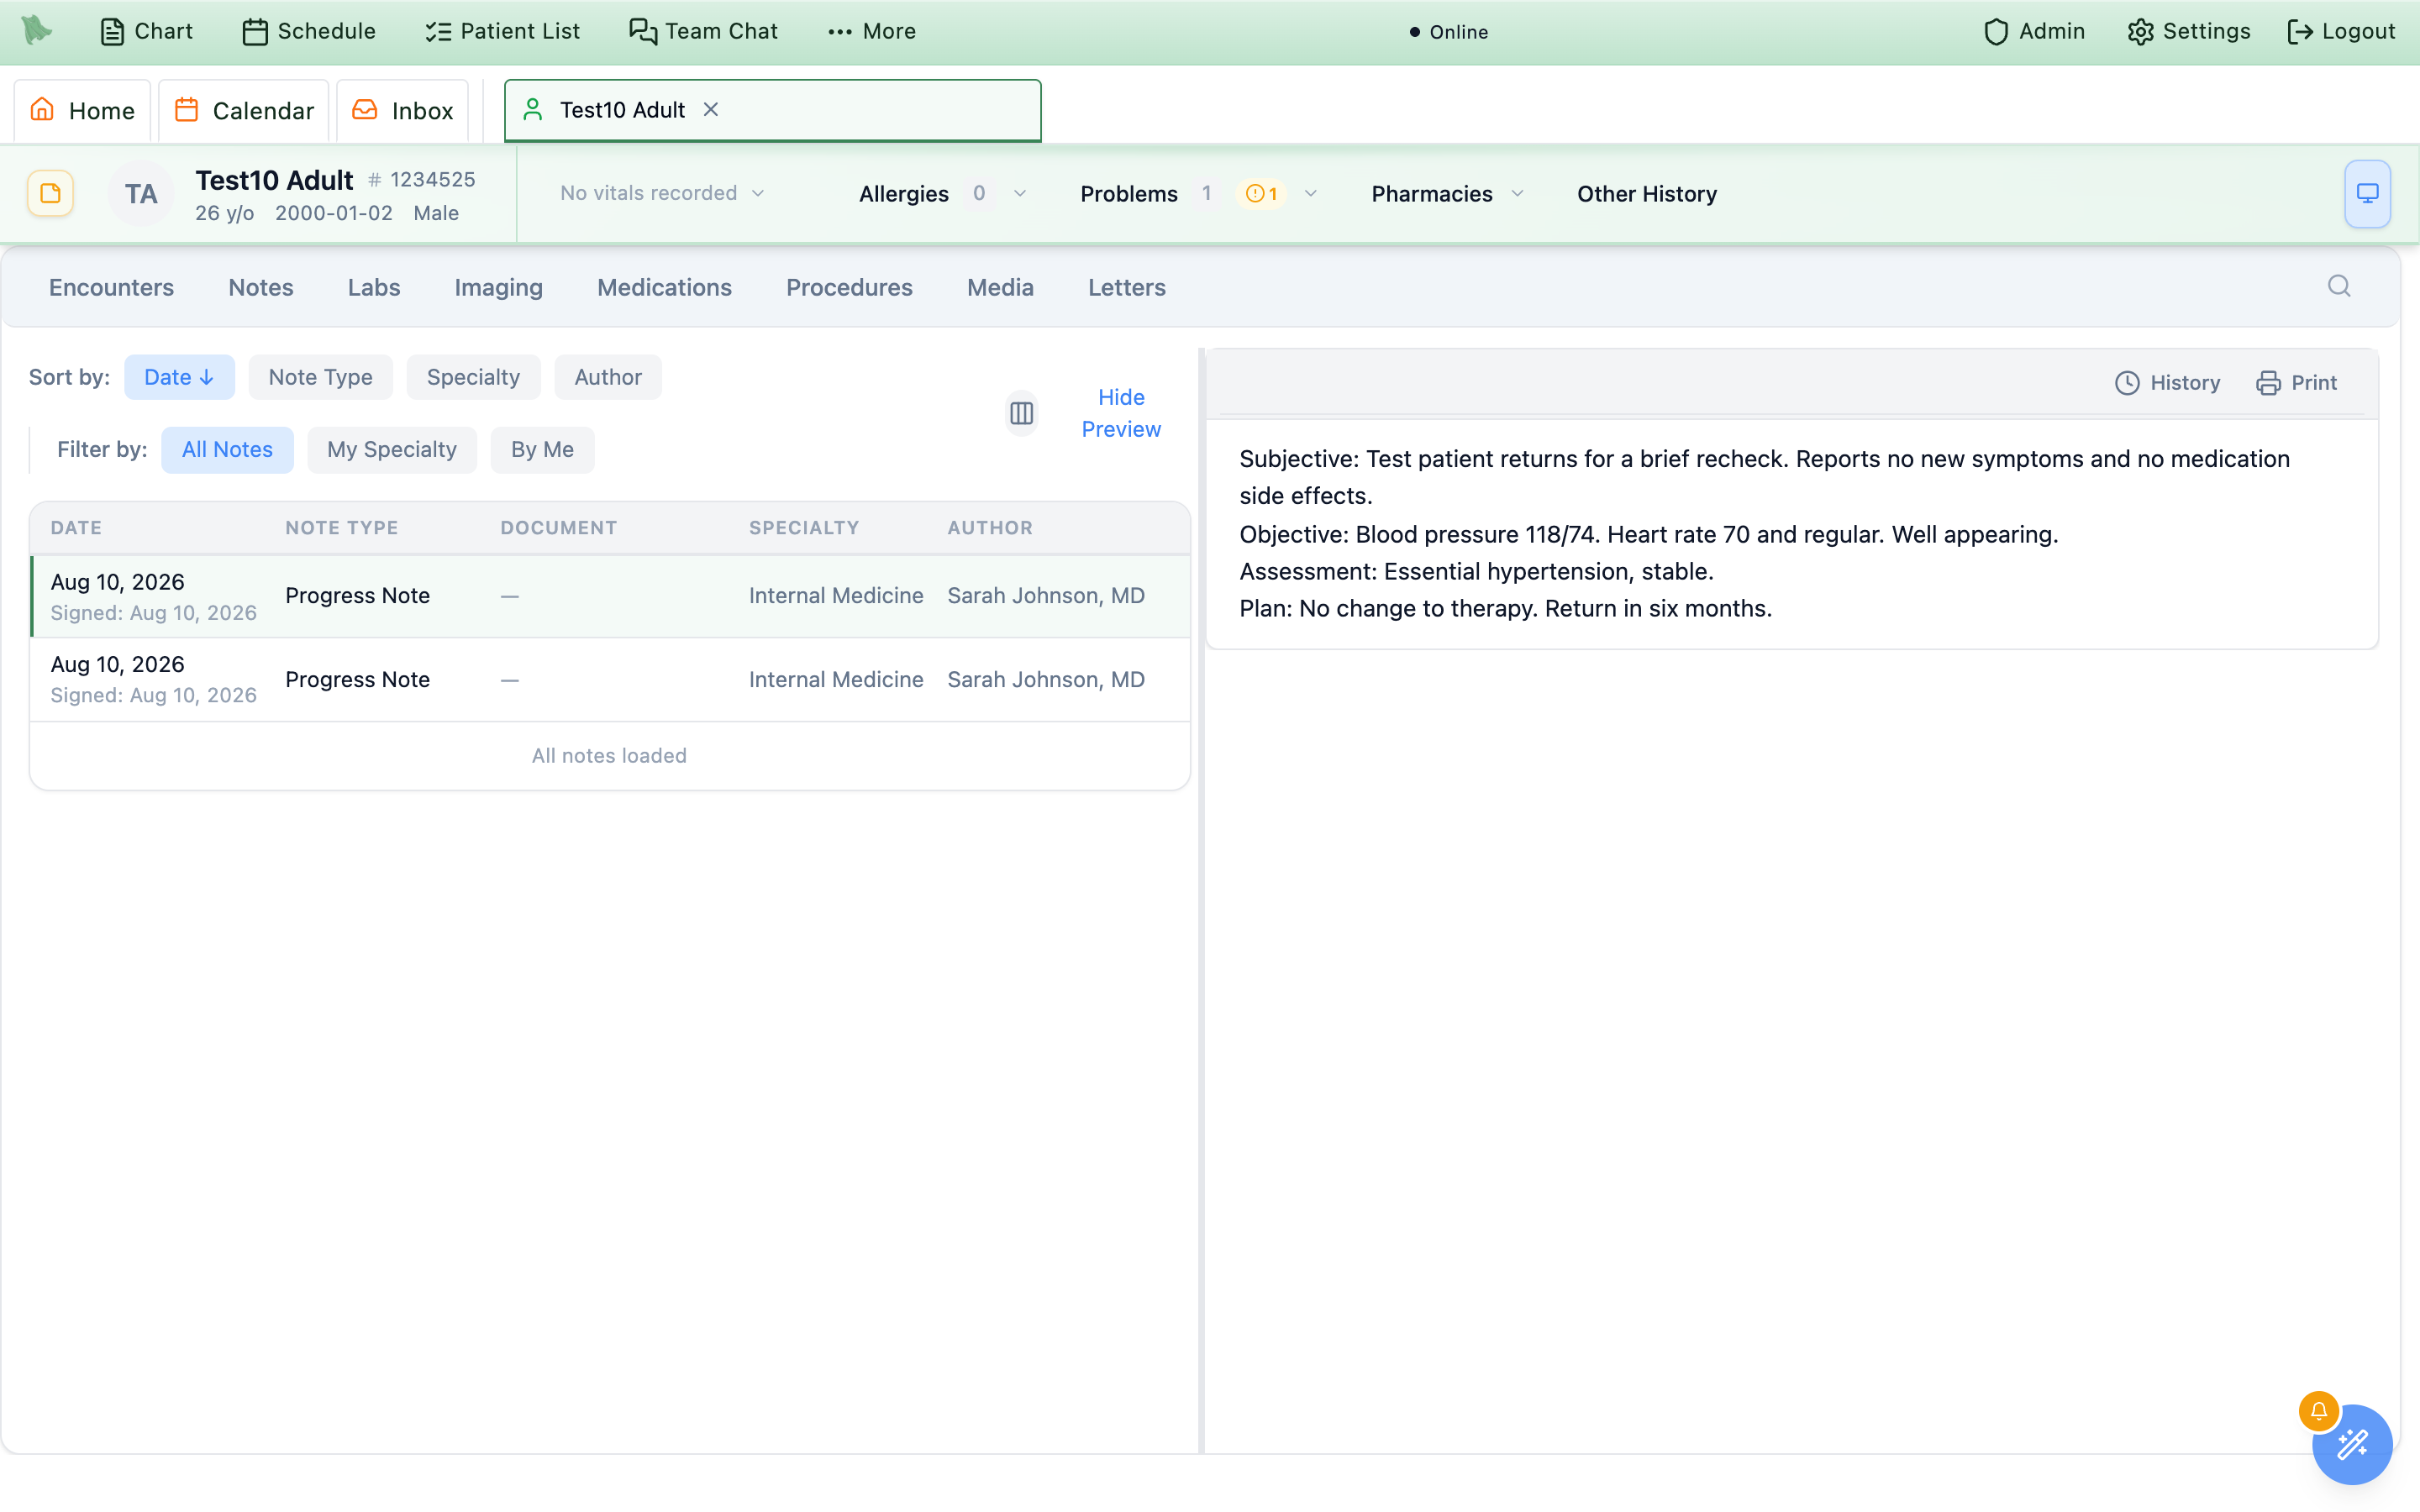Screen dimensions: 2420x1512
Task: Open the blue magic wand assistant button
Action: (2352, 1445)
